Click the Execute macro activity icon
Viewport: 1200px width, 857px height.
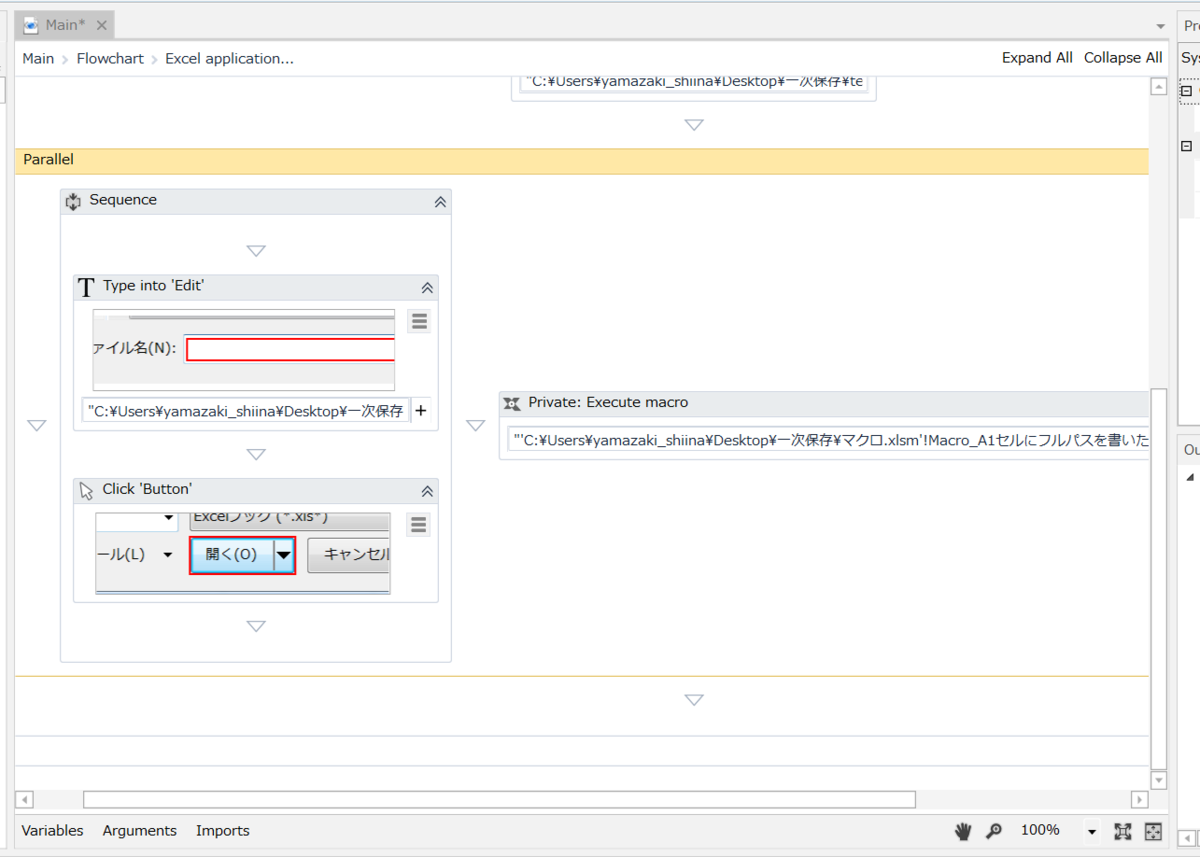[x=512, y=403]
